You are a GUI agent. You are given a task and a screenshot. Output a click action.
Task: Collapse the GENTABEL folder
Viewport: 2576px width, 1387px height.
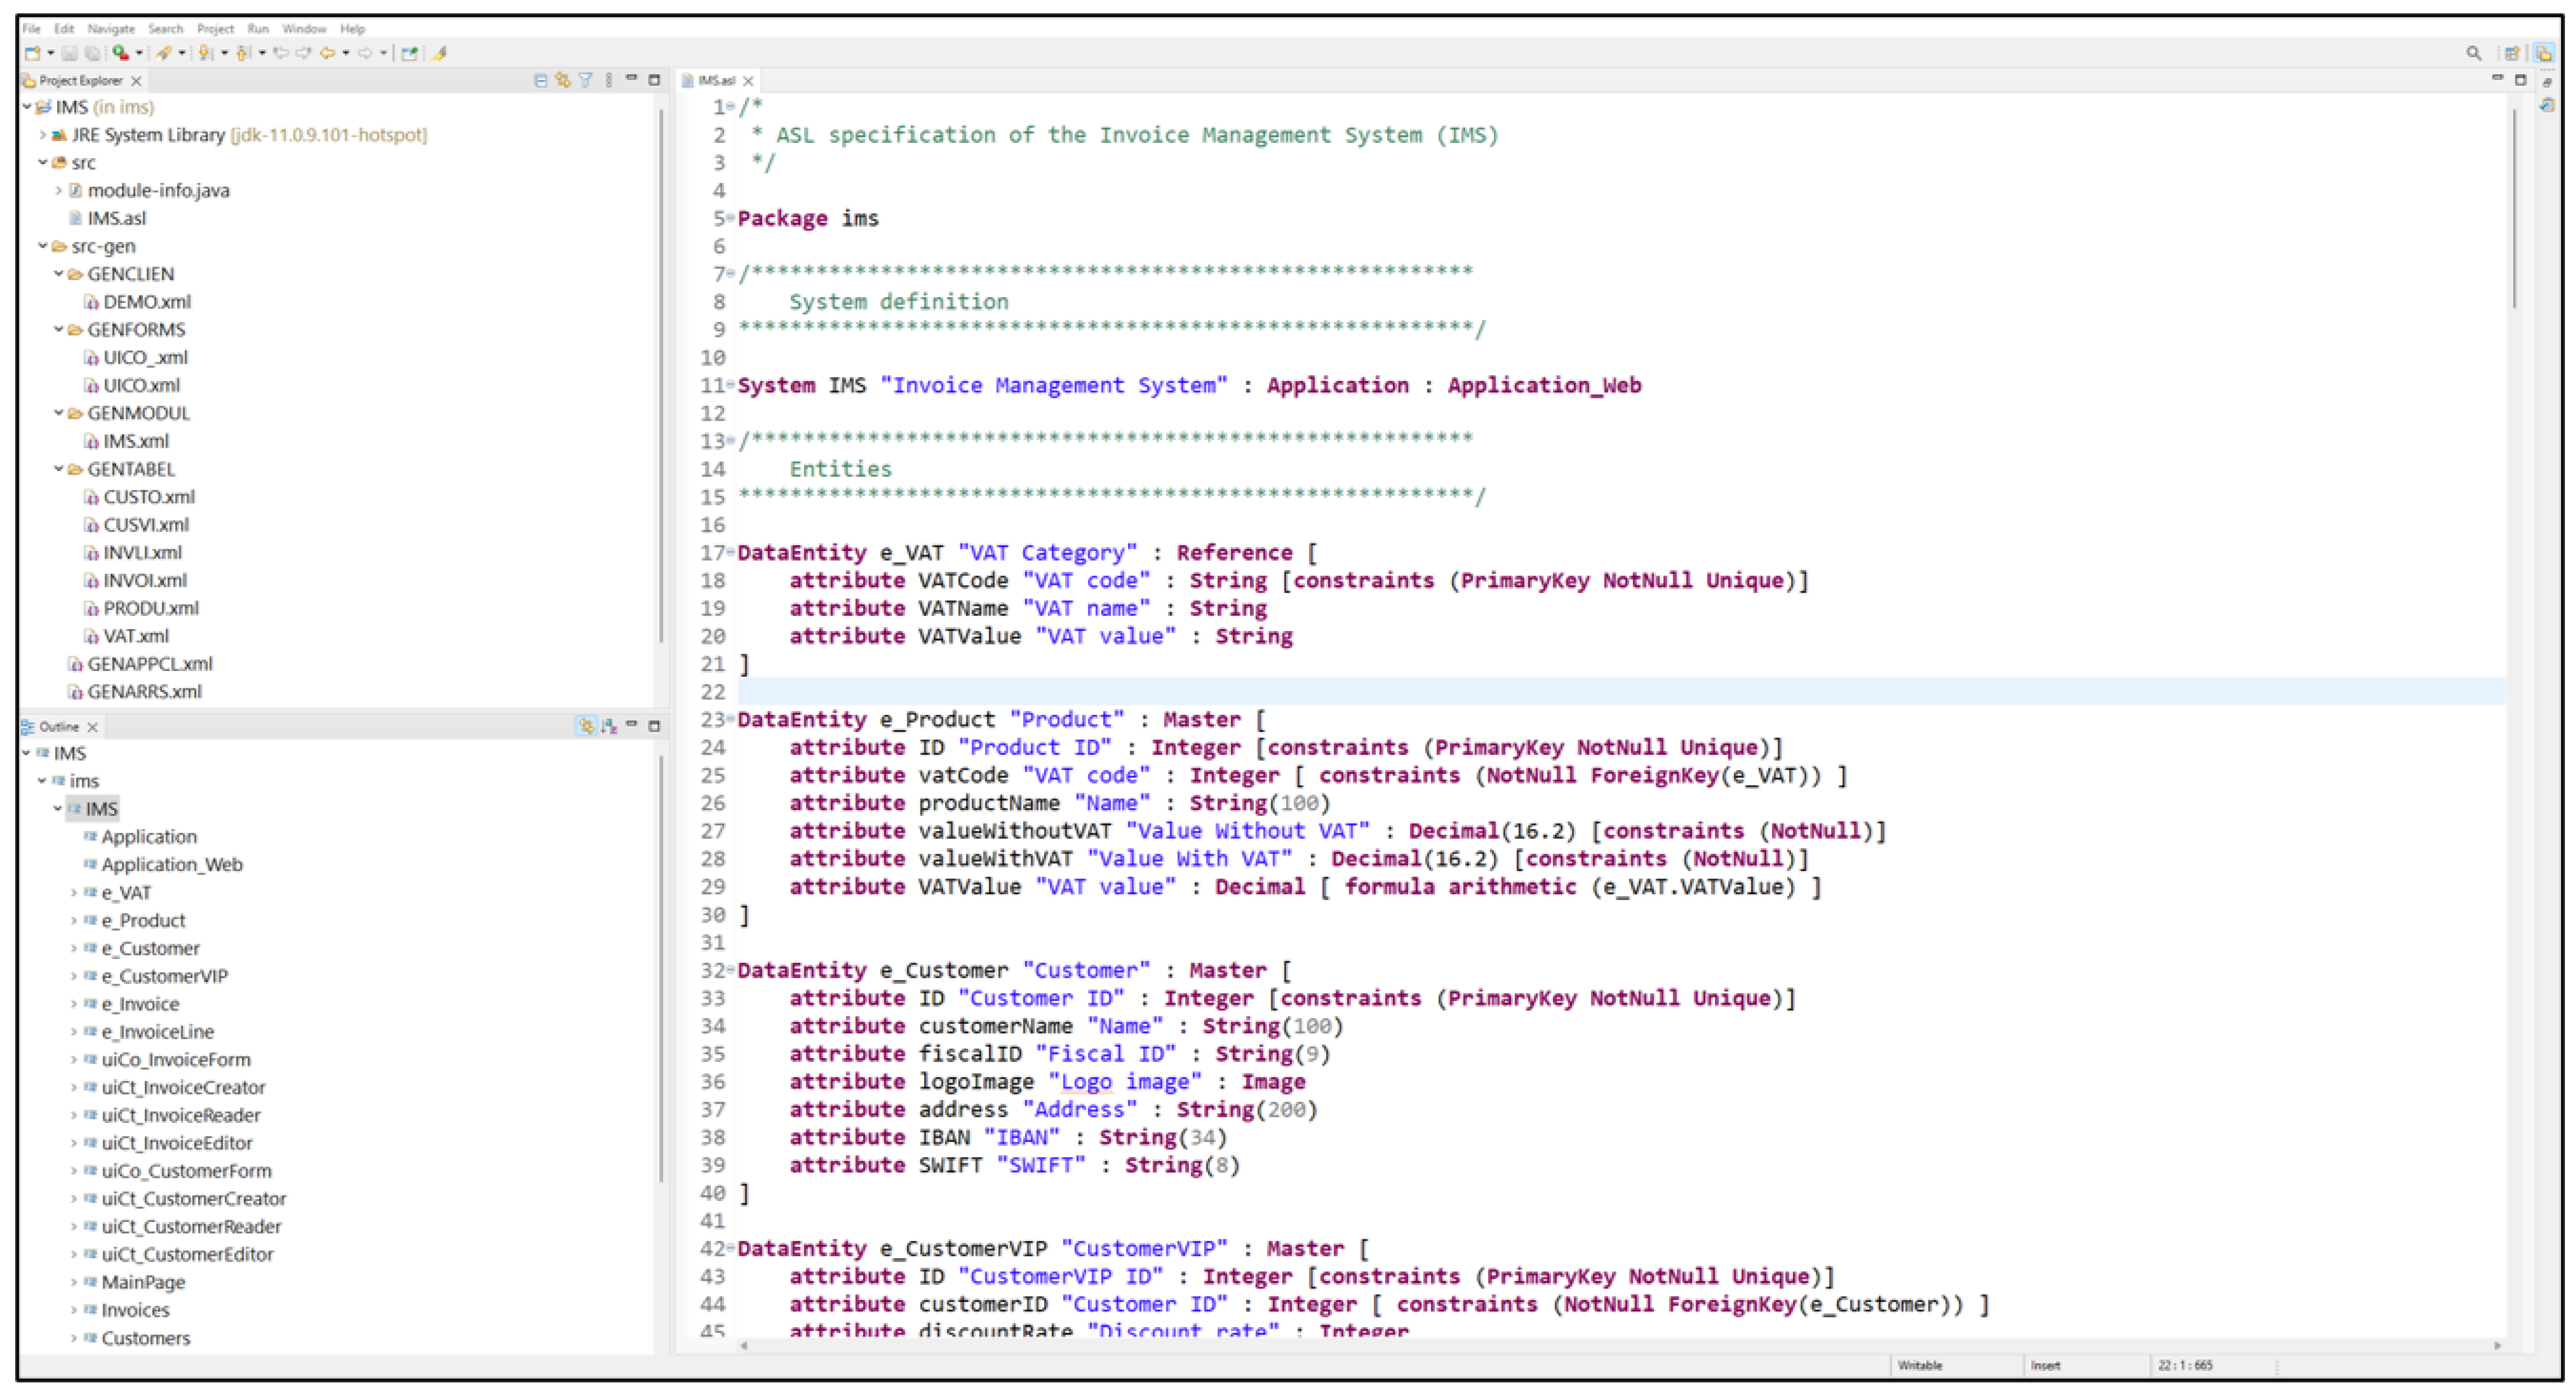tap(59, 469)
